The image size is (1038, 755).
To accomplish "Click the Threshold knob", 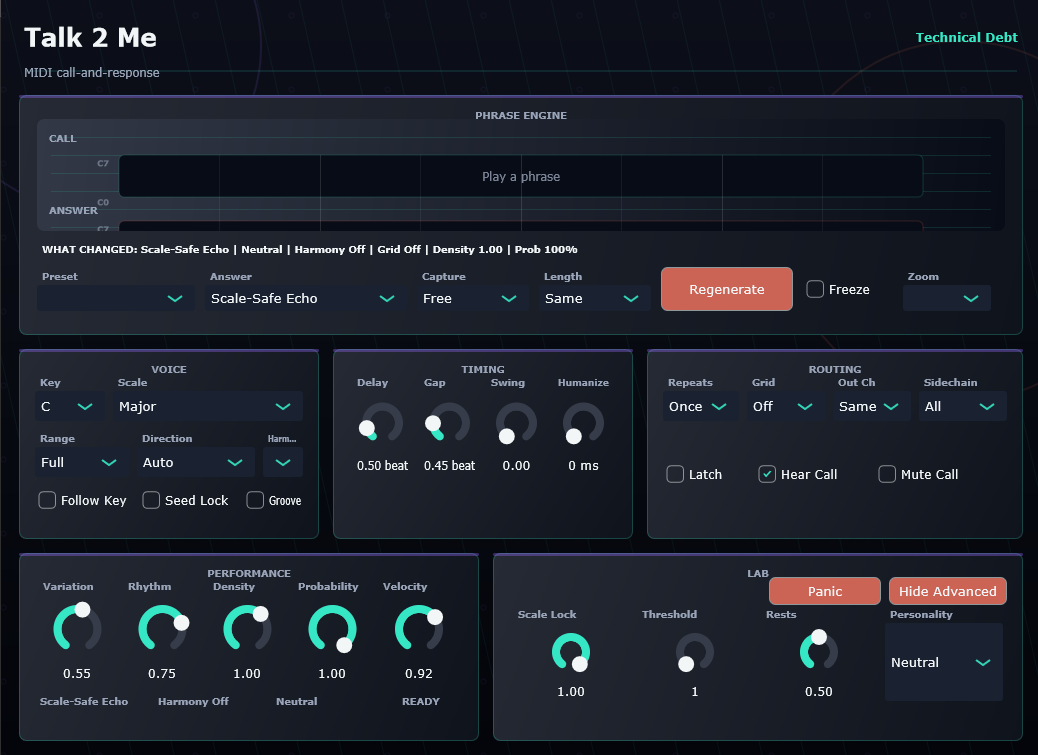I will 694,652.
